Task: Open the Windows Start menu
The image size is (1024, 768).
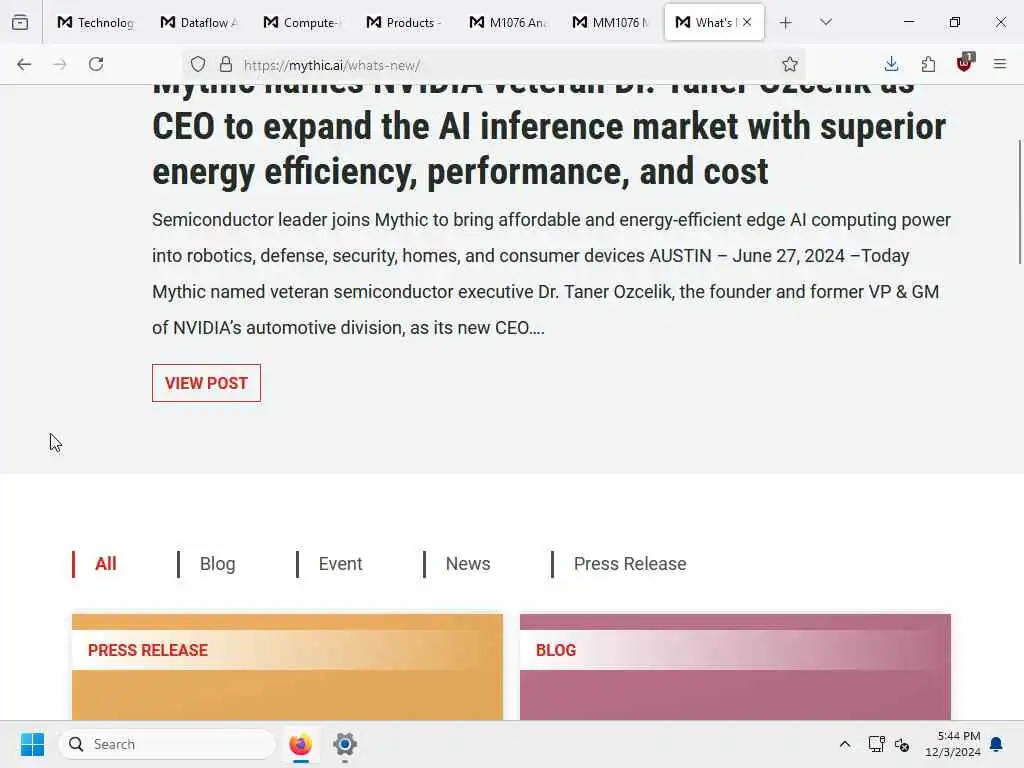Action: tap(32, 744)
